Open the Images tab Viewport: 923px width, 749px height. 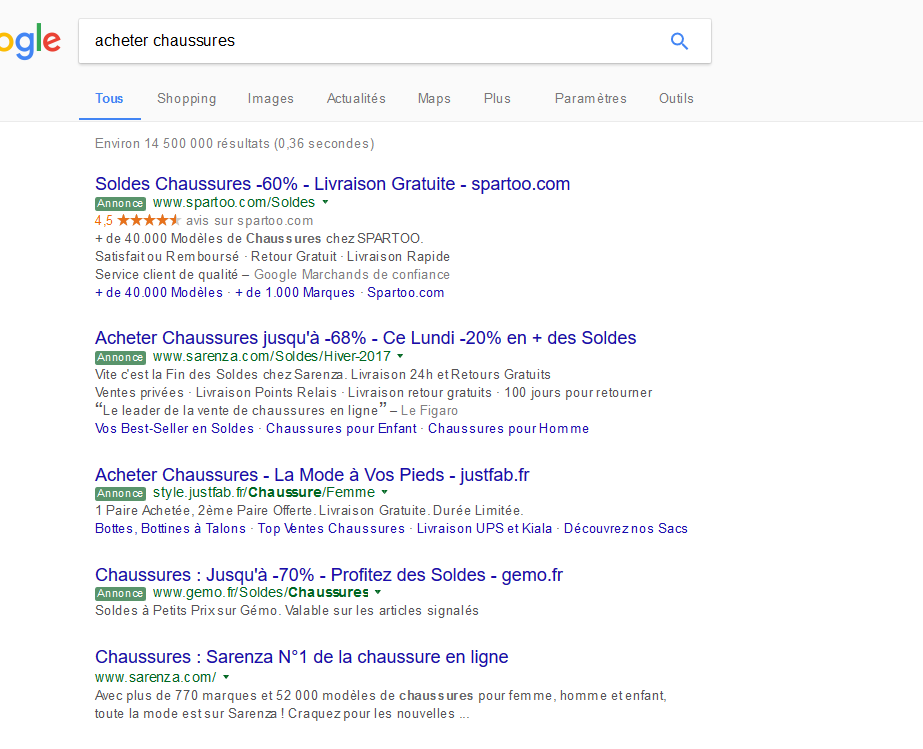click(271, 99)
